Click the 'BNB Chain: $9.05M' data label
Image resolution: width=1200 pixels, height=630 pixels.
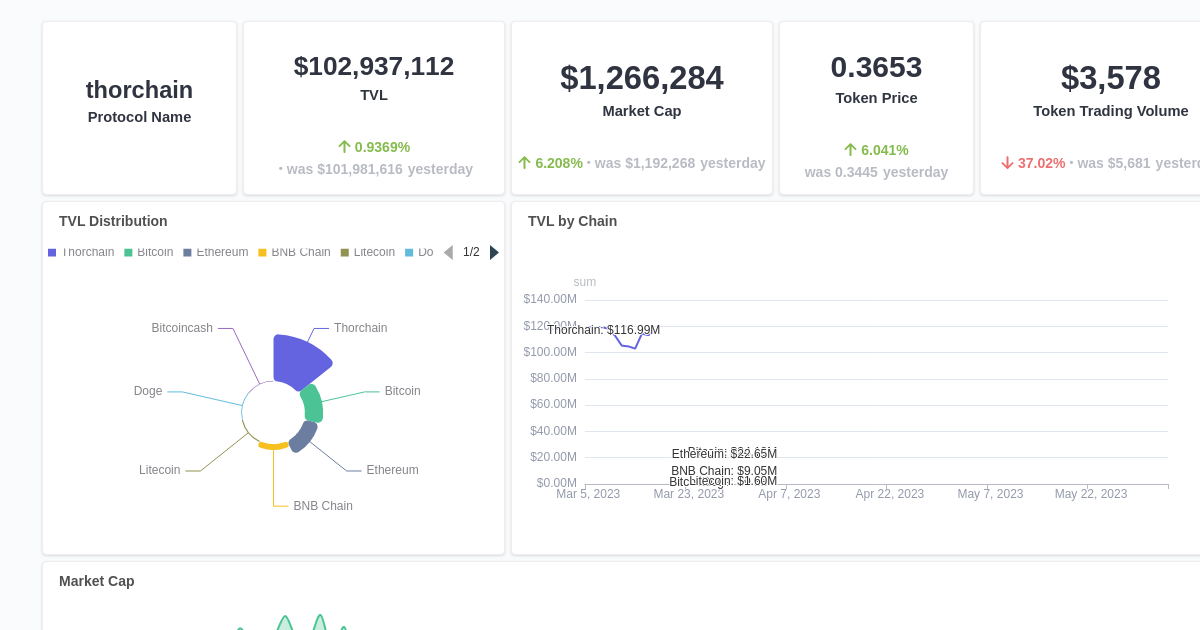724,471
